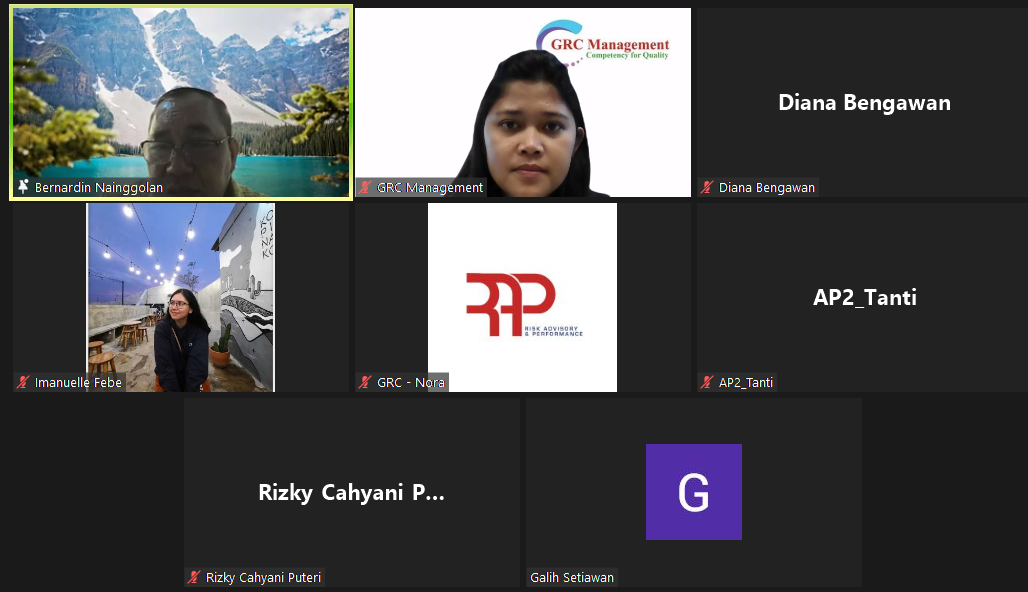Click the GRC - Nora name label
The height and width of the screenshot is (592, 1028).
tap(410, 382)
